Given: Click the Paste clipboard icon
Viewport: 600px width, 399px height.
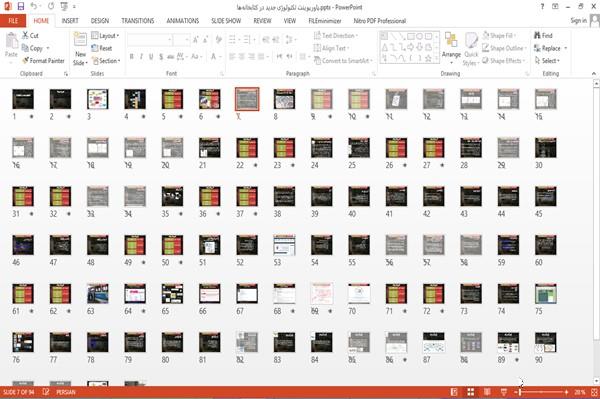Looking at the screenshot, I should click(x=11, y=41).
